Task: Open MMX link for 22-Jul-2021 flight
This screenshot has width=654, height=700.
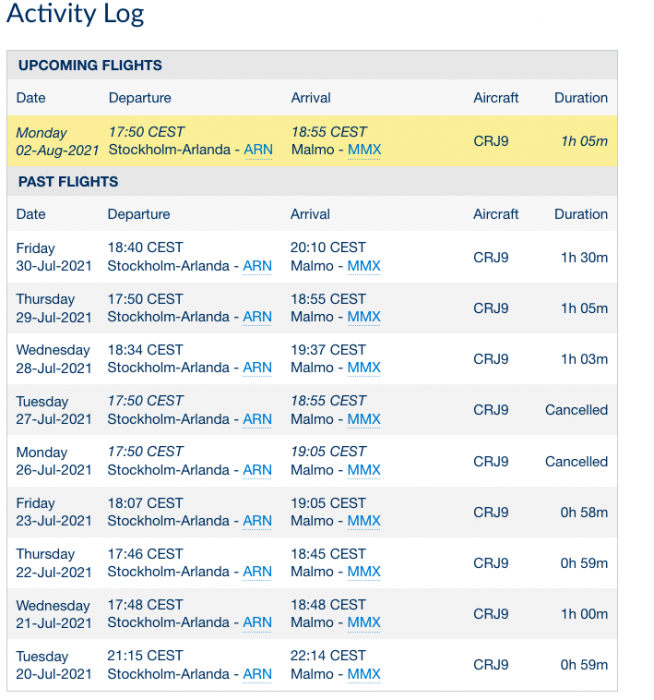Action: [364, 572]
